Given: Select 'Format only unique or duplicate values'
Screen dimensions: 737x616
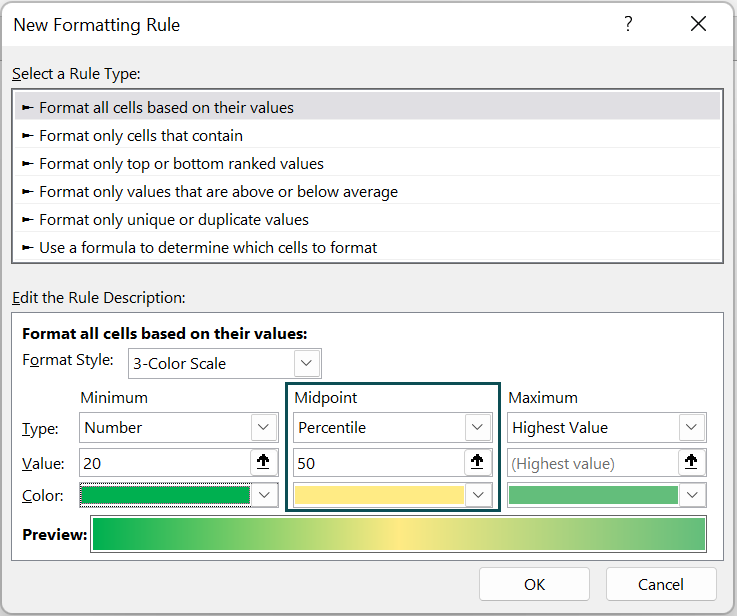Looking at the screenshot, I should click(367, 219).
